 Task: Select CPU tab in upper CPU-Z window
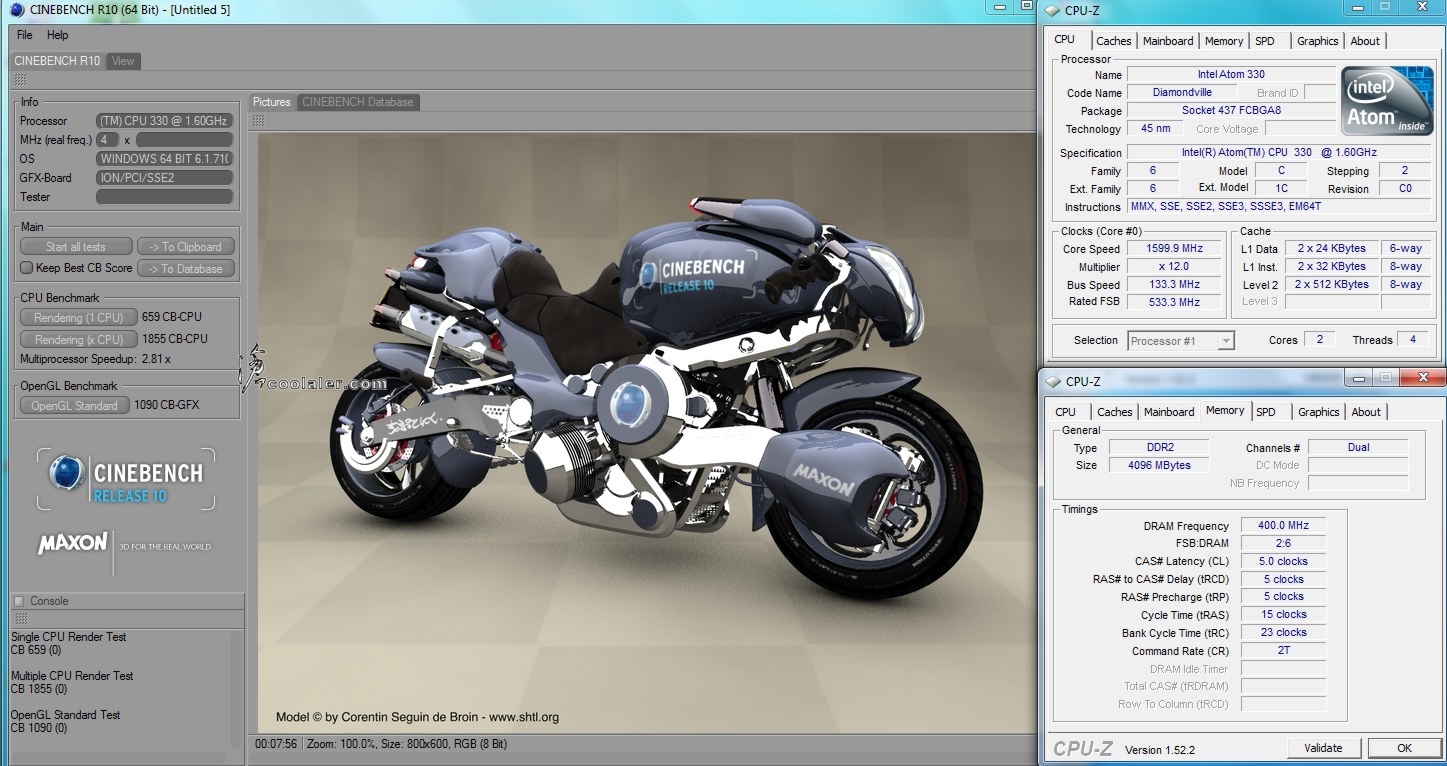tap(1065, 40)
